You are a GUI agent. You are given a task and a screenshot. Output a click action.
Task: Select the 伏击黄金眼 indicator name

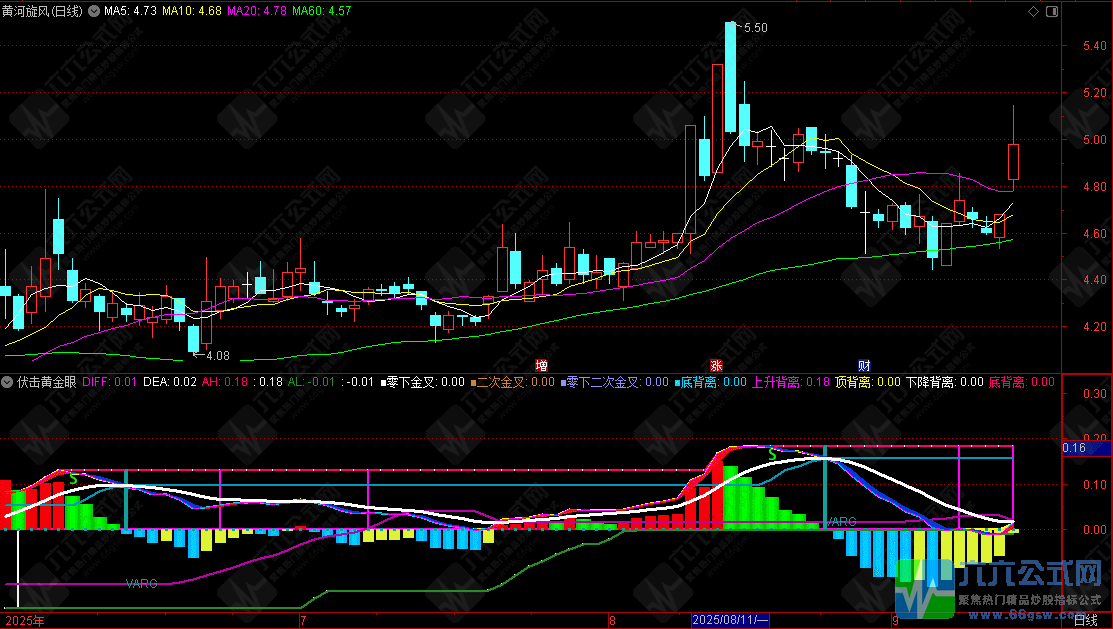click(x=47, y=382)
